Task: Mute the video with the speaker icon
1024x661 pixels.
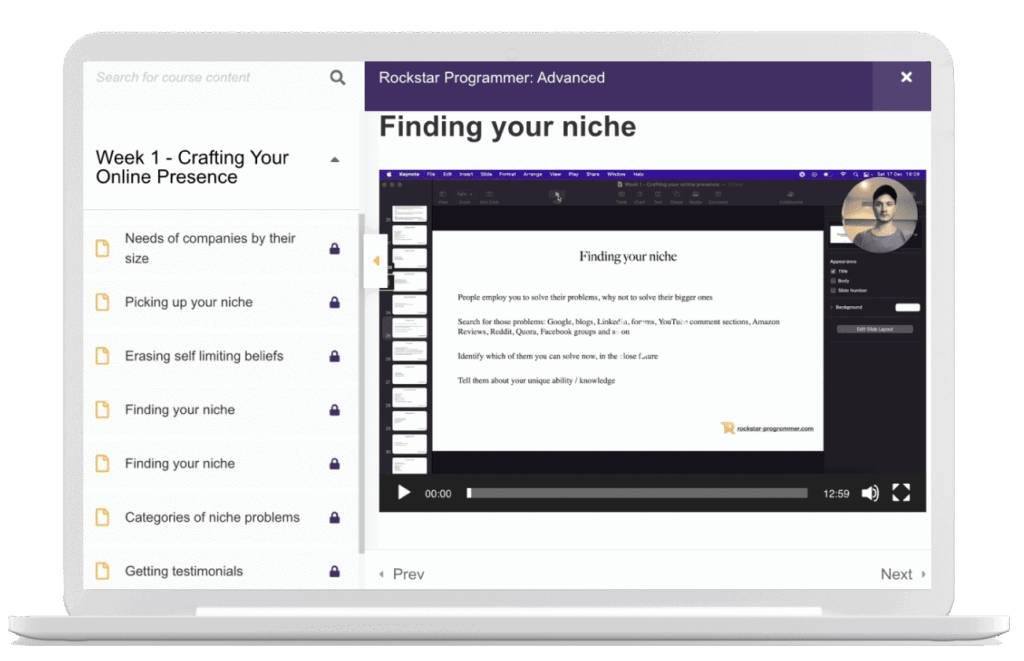Action: [x=870, y=493]
